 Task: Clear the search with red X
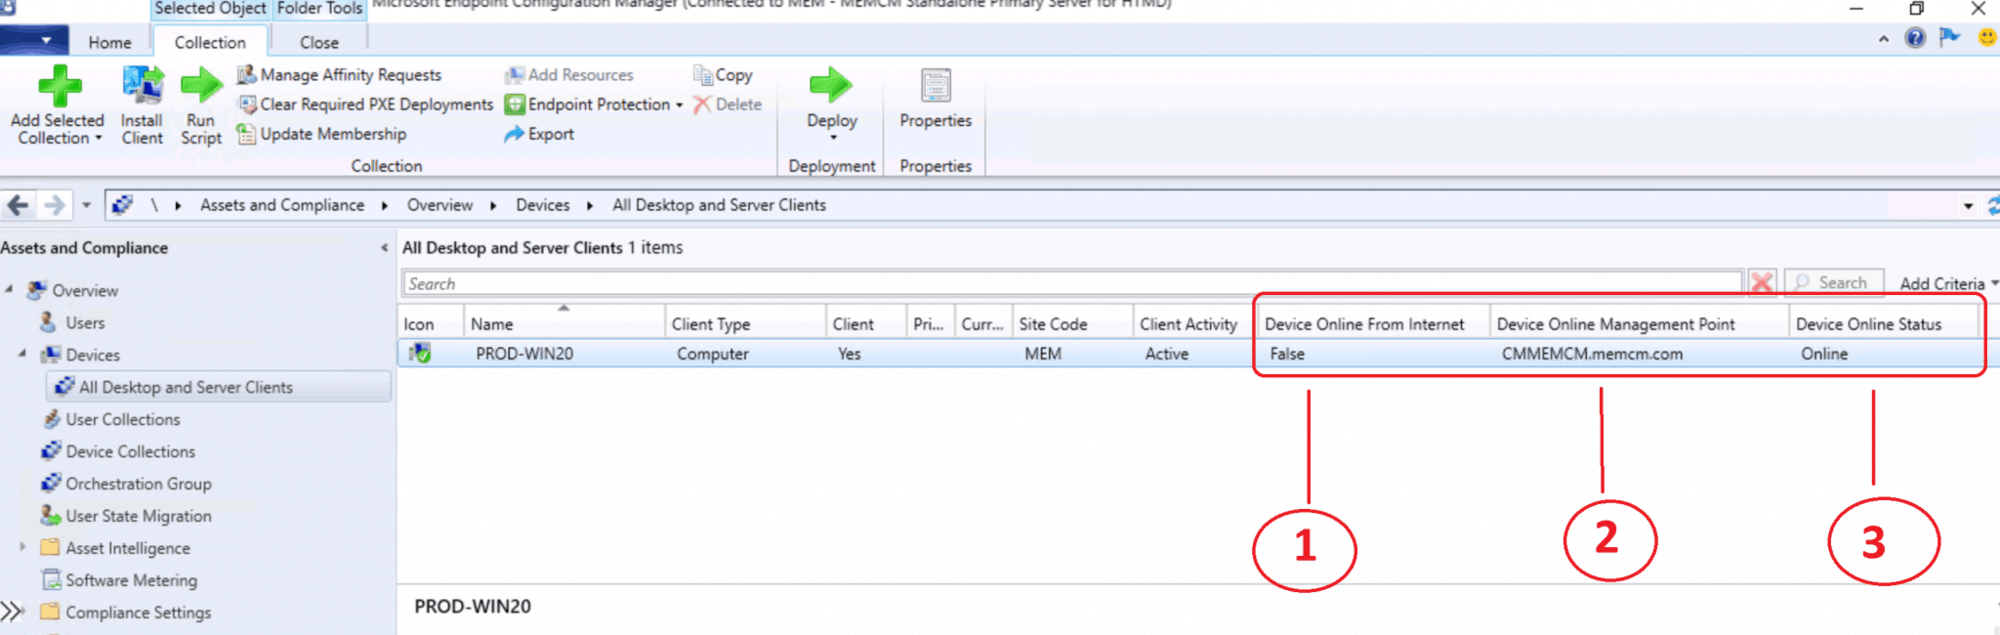click(1762, 283)
